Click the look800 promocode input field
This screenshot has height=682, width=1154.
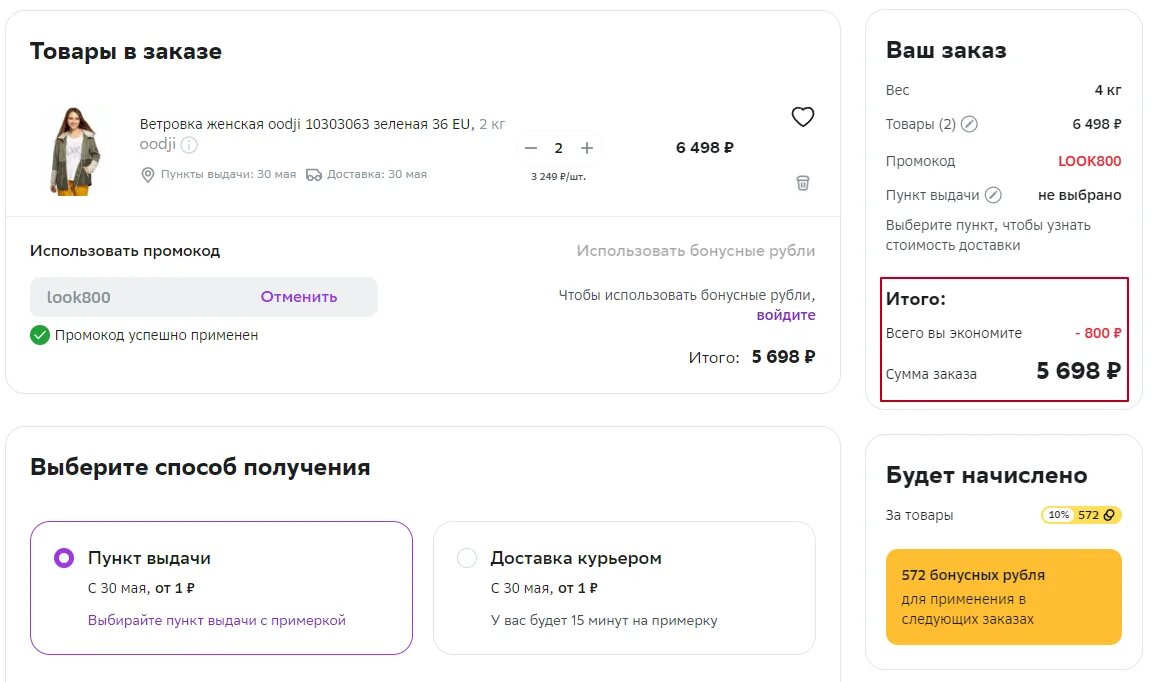[120, 296]
